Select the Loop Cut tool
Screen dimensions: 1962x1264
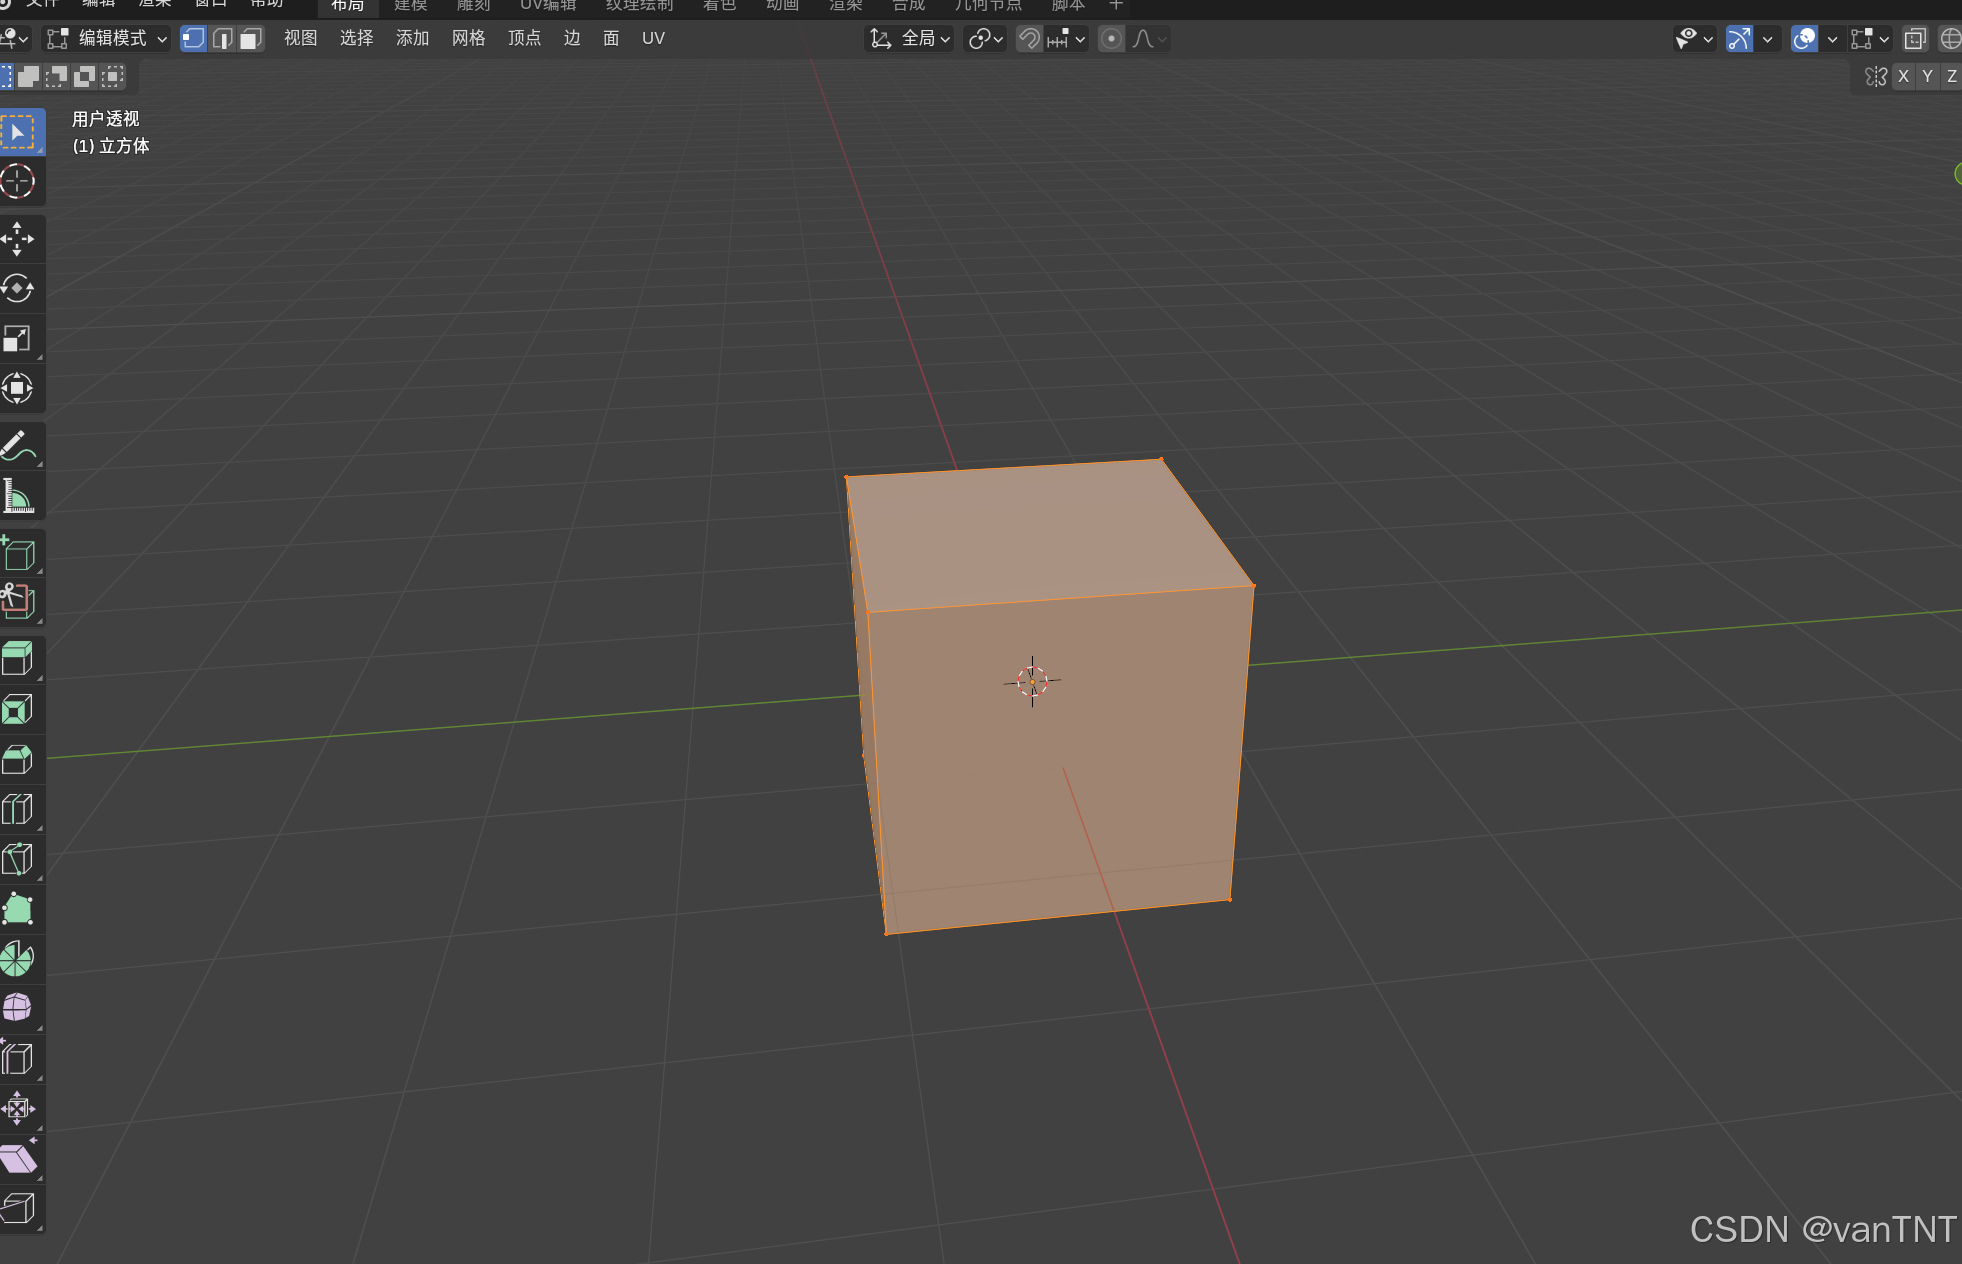[x=18, y=809]
